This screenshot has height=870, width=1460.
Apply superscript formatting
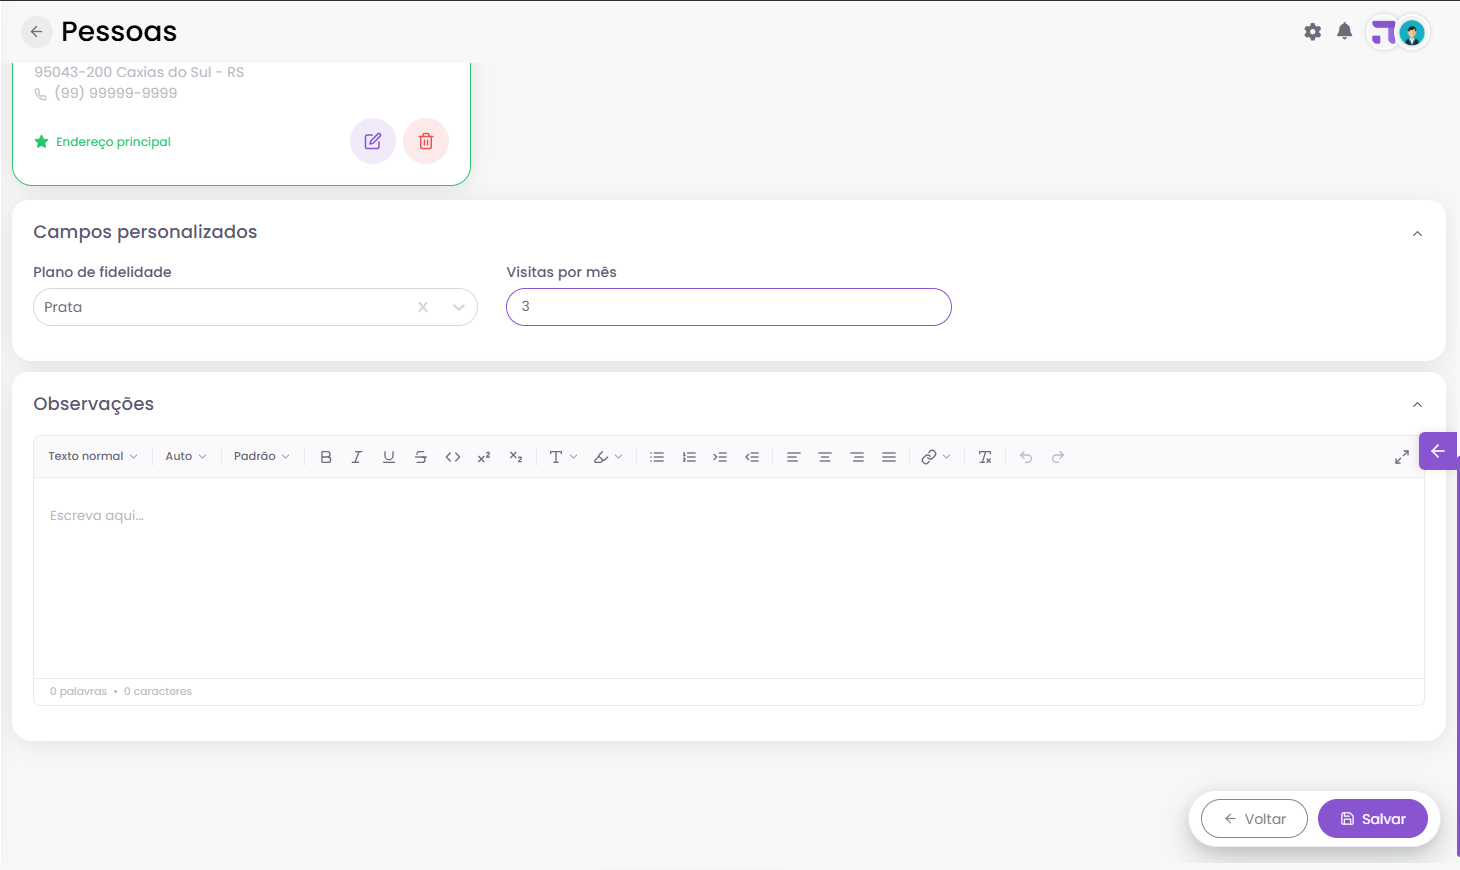click(x=484, y=457)
